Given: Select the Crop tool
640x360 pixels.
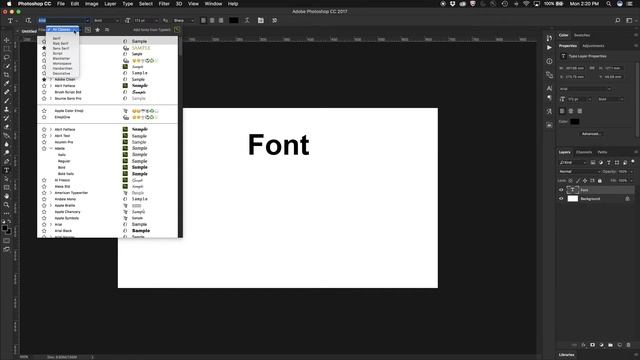Looking at the screenshot, I should [x=7, y=75].
